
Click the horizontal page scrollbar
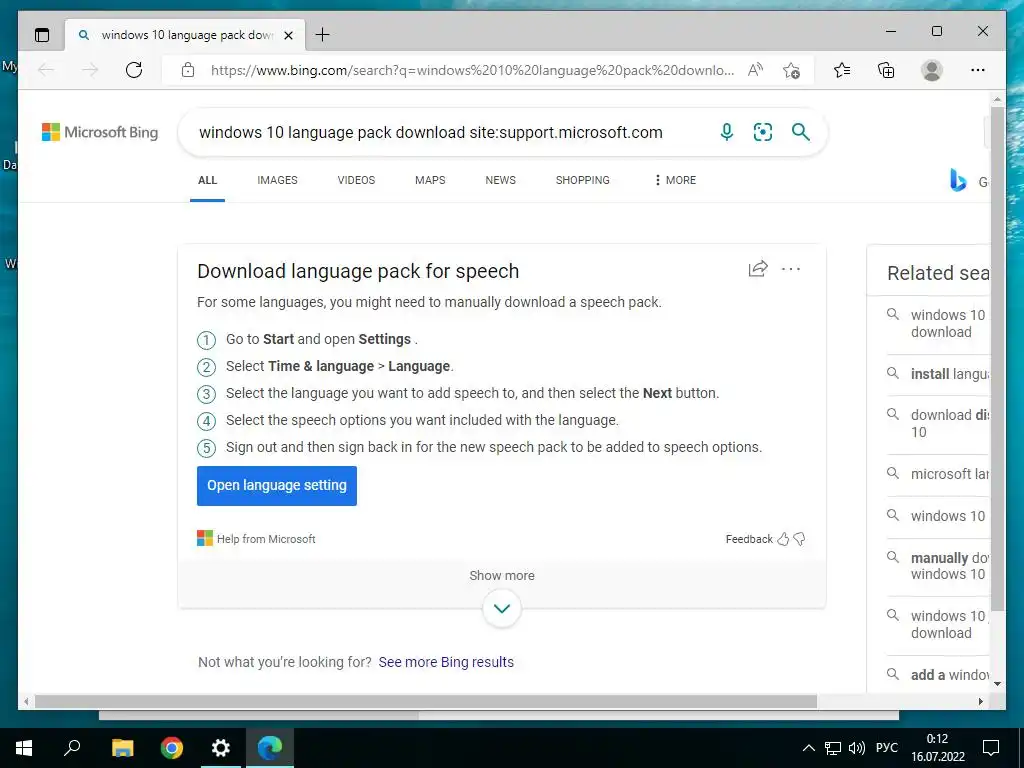[x=426, y=701]
